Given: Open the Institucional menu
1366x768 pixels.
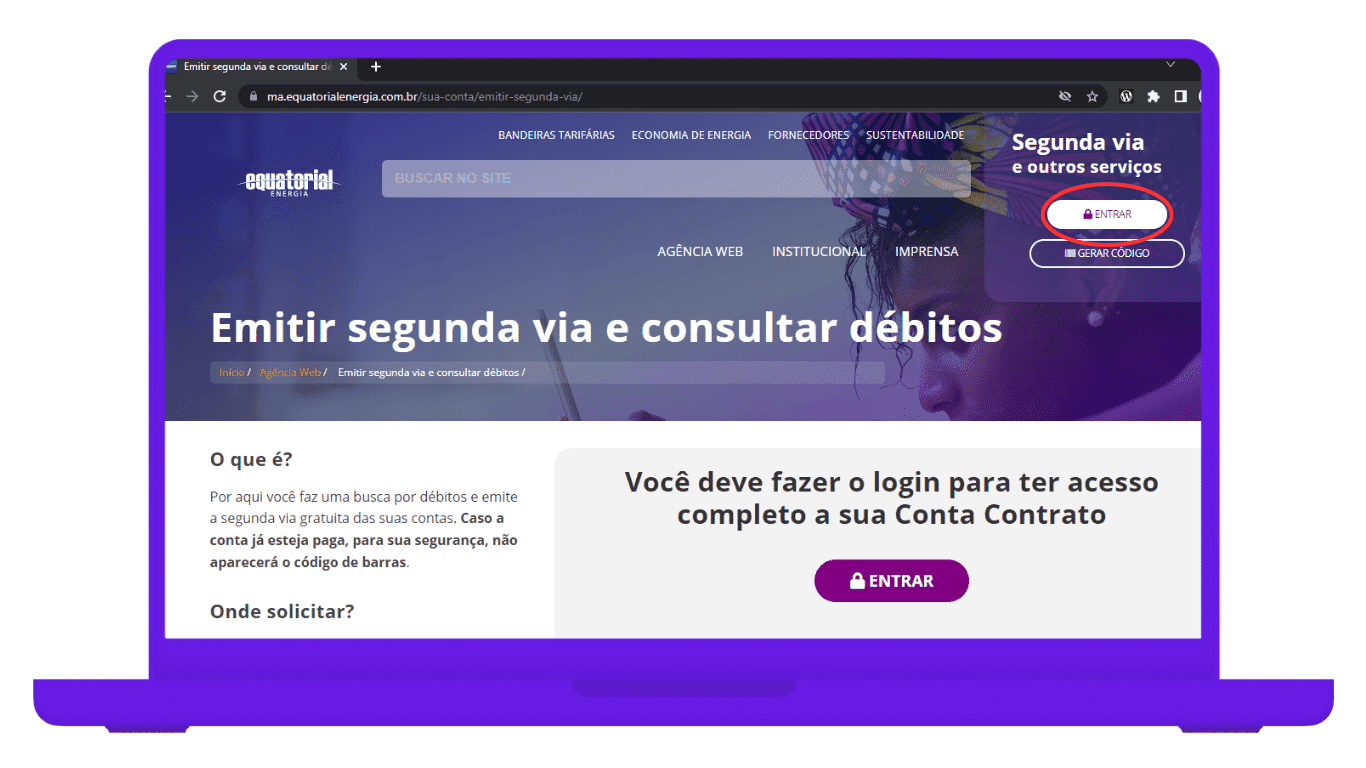Looking at the screenshot, I should [x=819, y=252].
